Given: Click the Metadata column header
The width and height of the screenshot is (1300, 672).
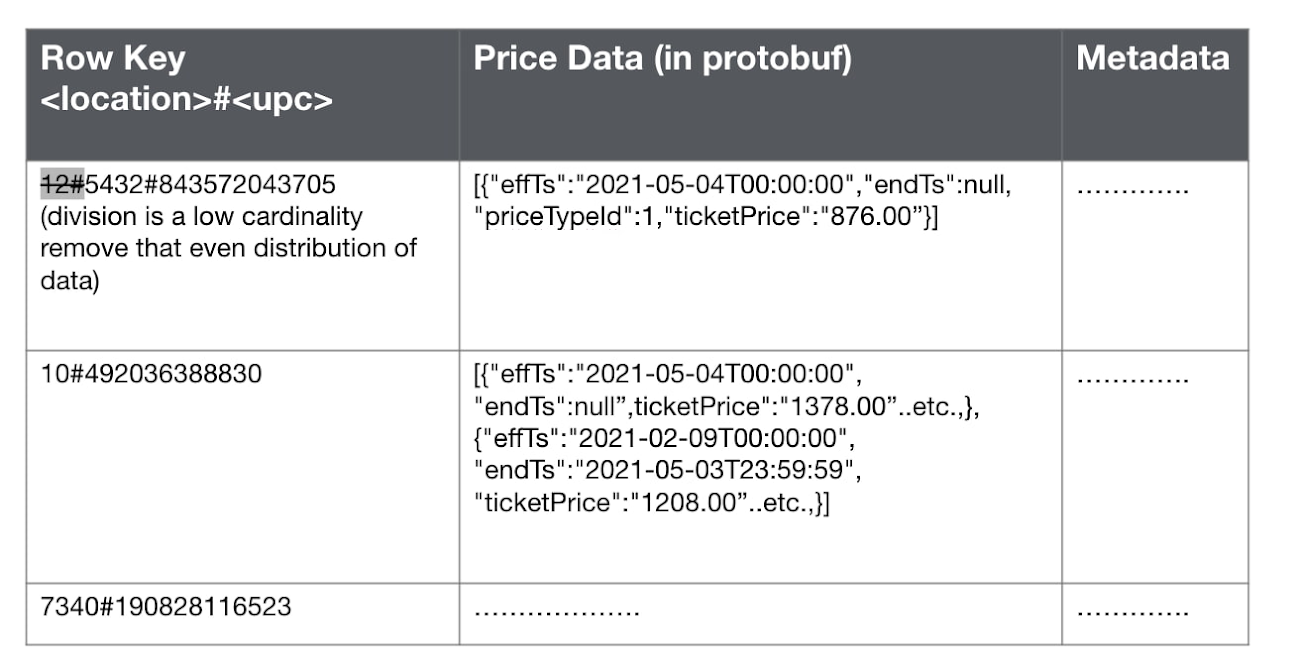Looking at the screenshot, I should 1153,58.
